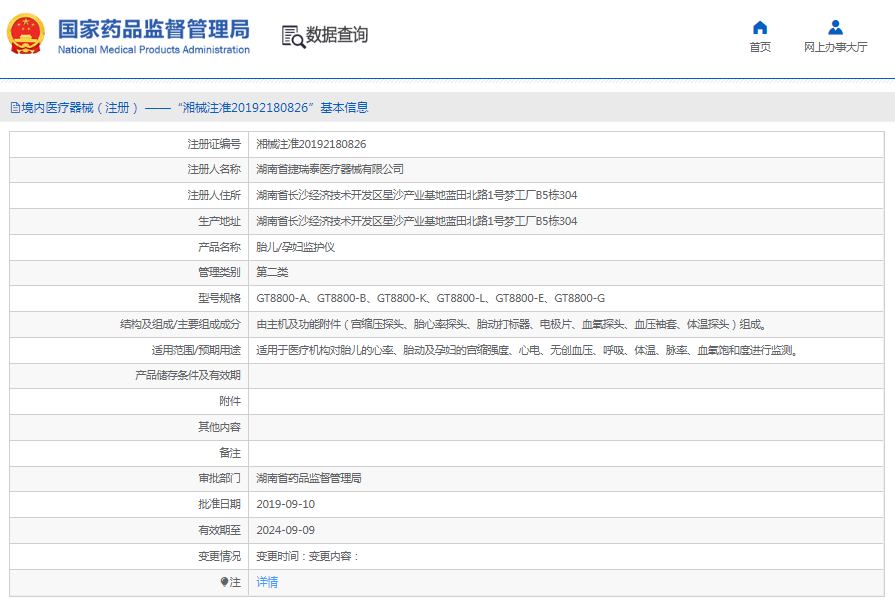
Task: Select the 注册人住所 address value
Action: coord(417,195)
